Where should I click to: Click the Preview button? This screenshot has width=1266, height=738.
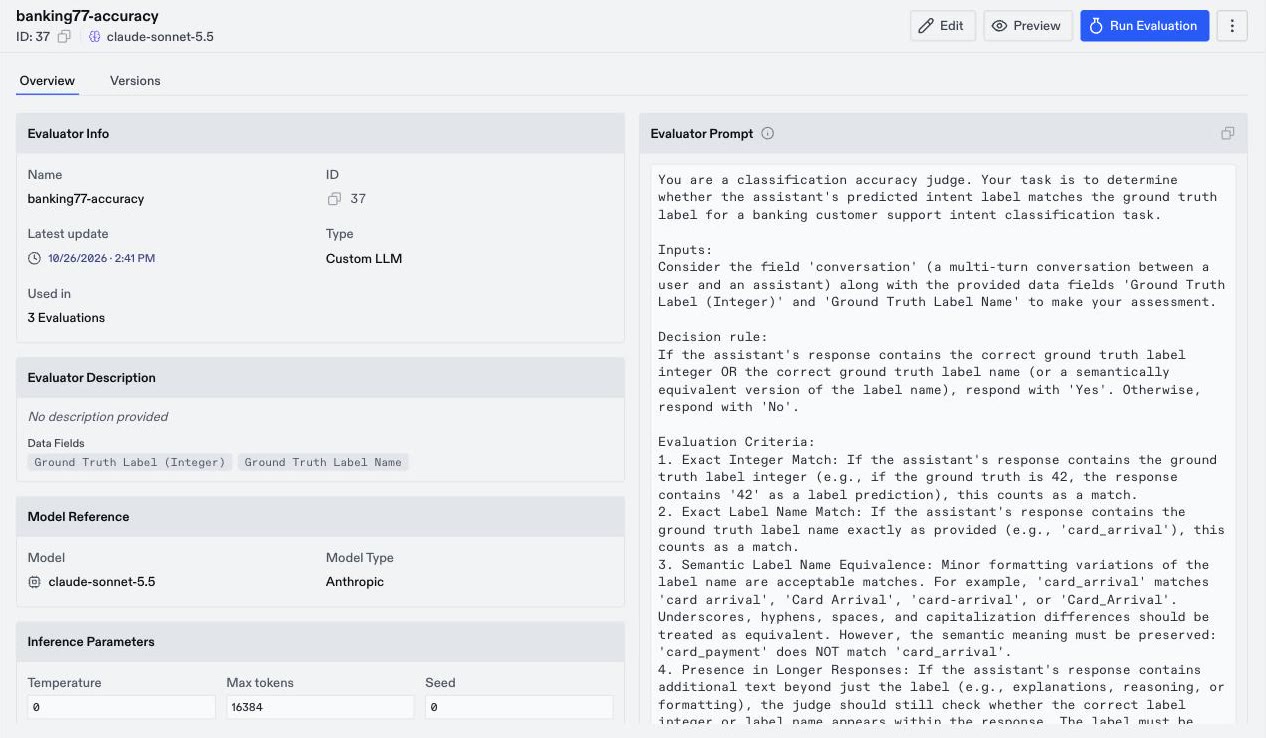click(1028, 26)
